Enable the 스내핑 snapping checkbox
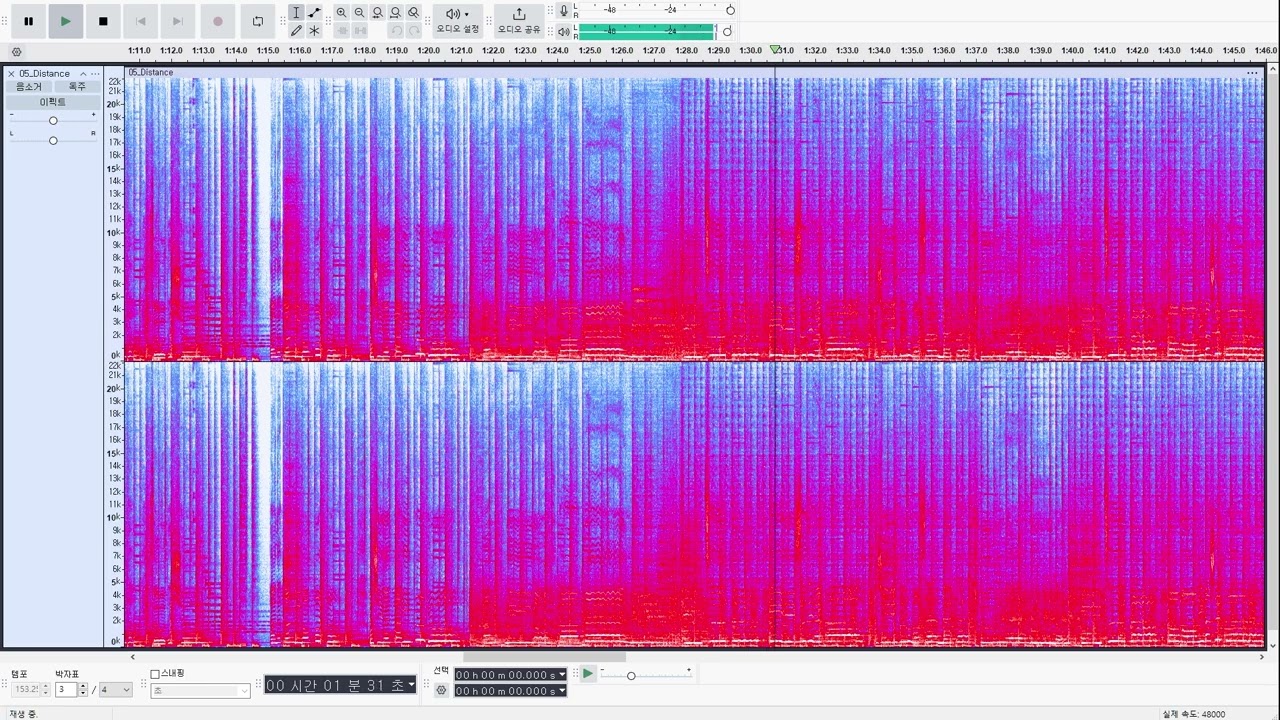Screen dimensions: 1280x720 click(x=155, y=674)
